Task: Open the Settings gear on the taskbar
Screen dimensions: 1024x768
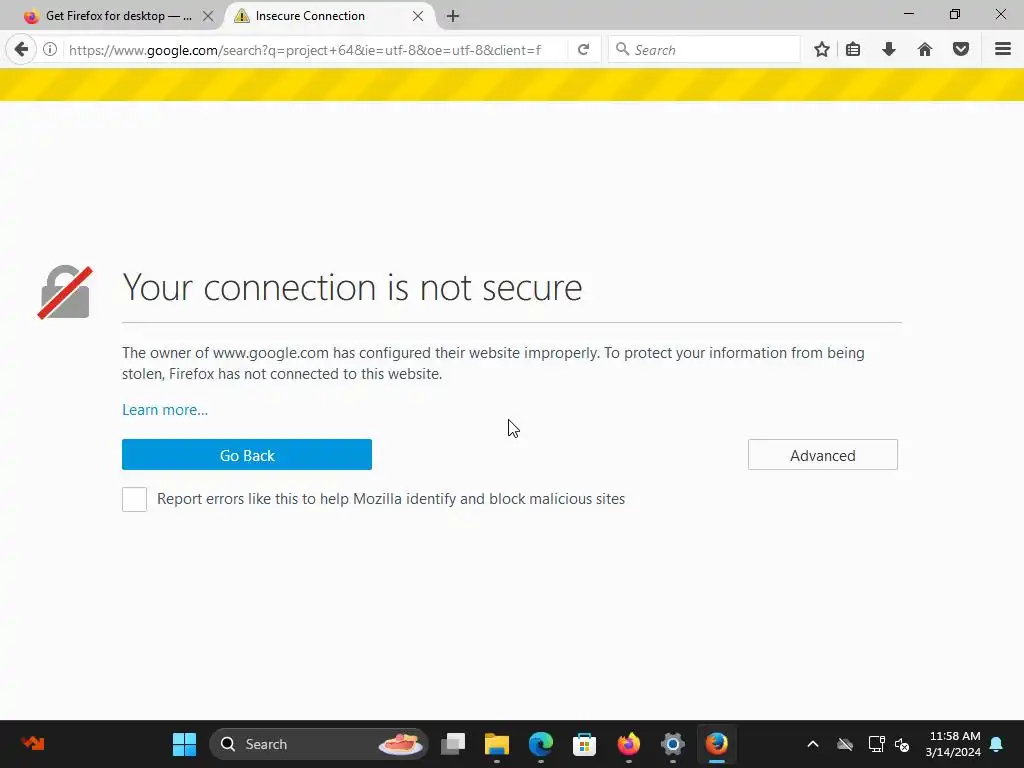Action: tap(673, 744)
